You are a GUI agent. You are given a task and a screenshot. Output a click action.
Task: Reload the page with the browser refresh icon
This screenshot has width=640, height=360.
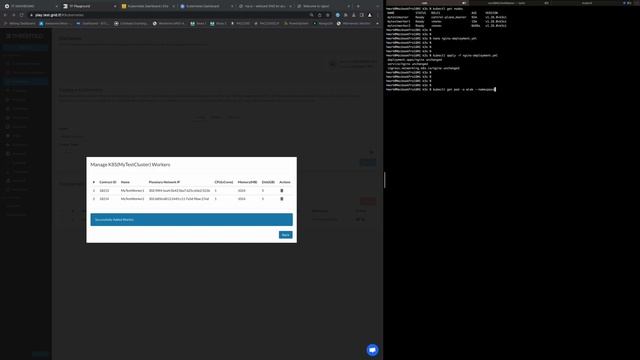point(22,15)
